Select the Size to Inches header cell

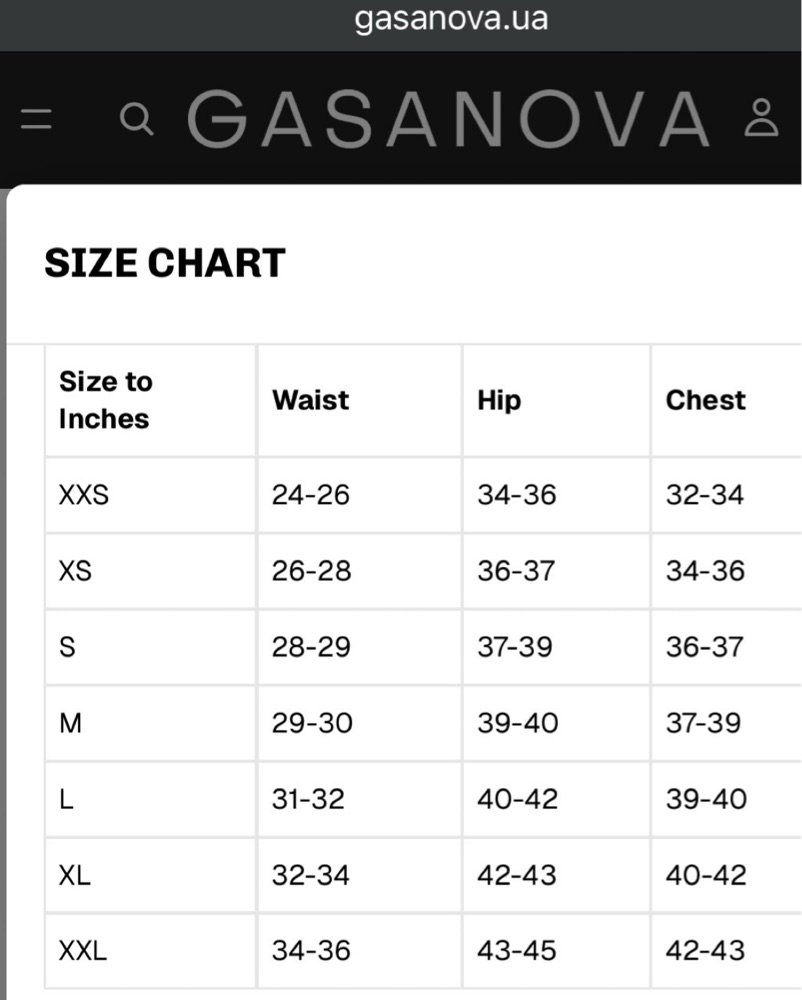point(105,400)
